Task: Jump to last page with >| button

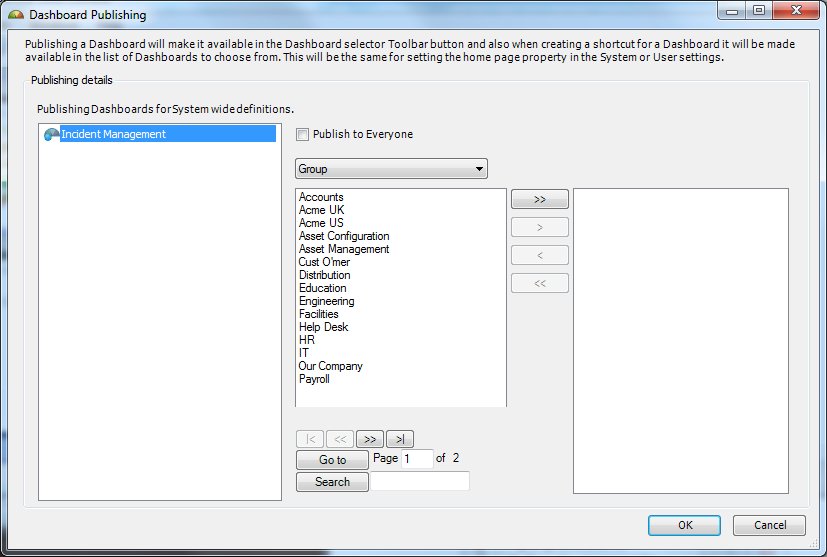Action: tap(400, 439)
